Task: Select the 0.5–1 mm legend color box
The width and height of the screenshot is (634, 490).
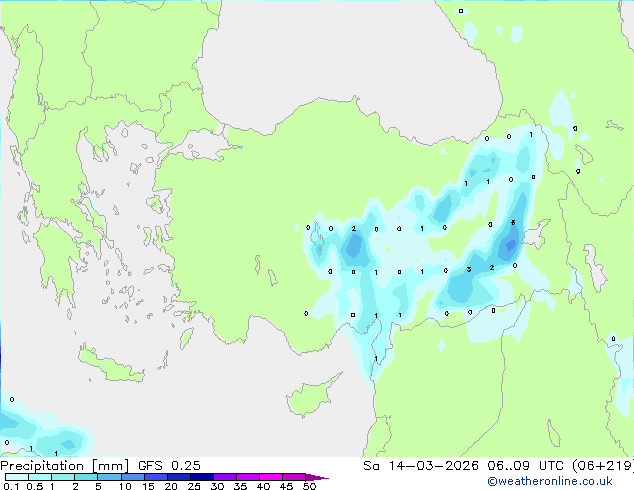Action: (x=40, y=477)
